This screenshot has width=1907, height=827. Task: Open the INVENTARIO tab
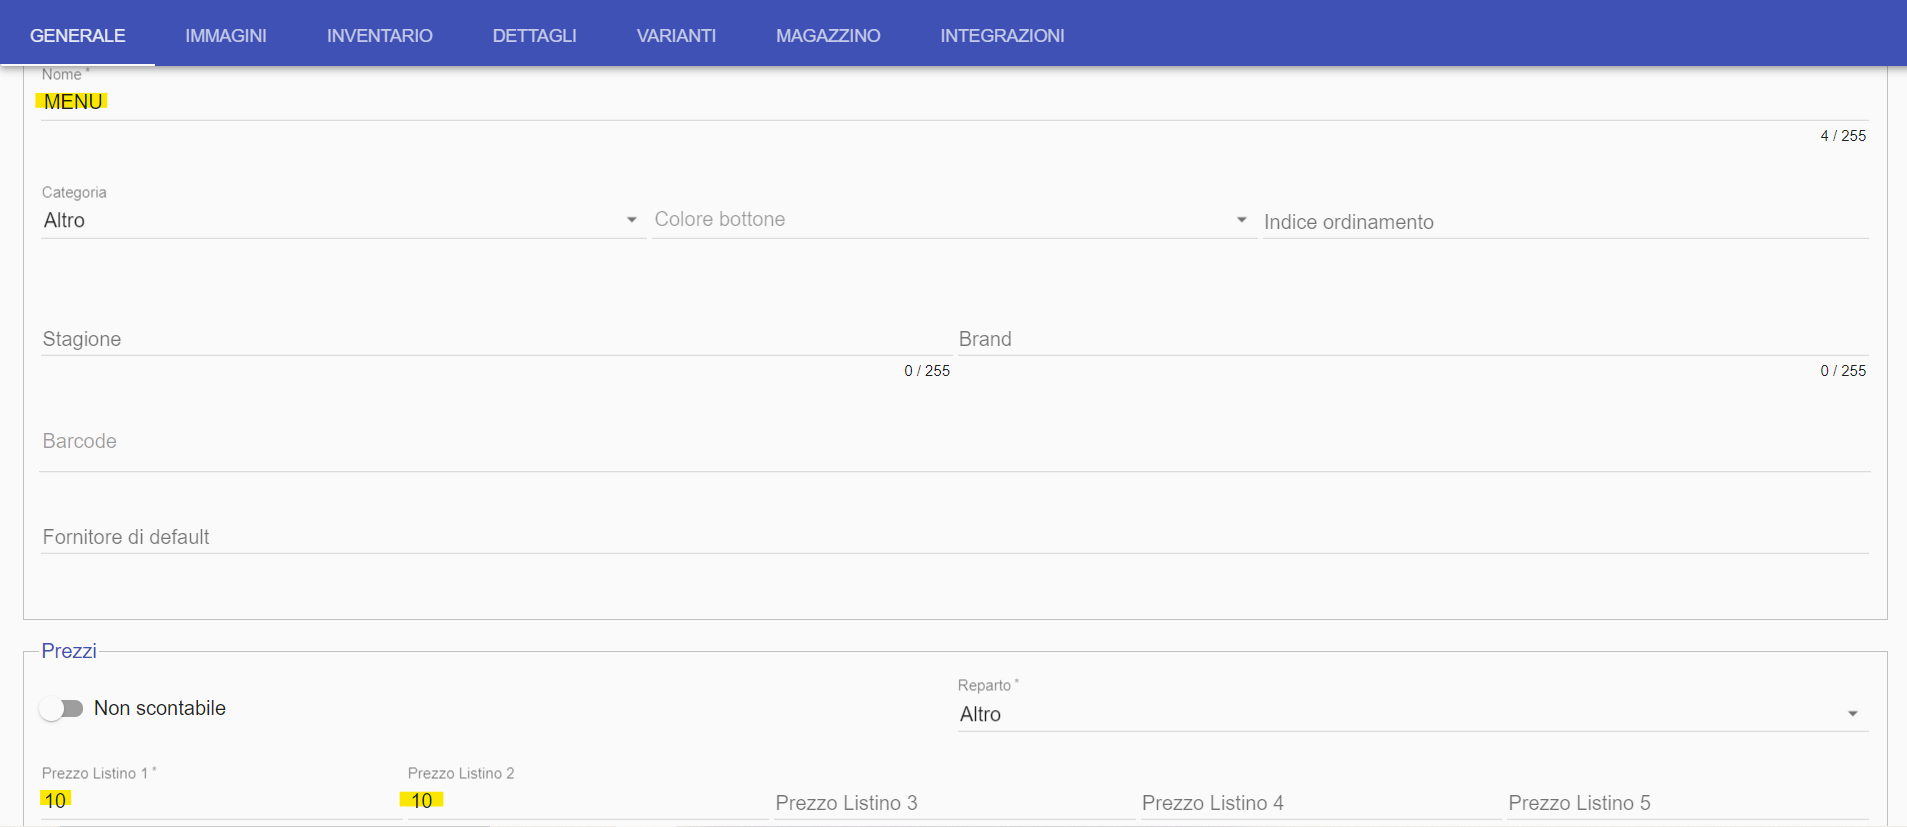point(379,35)
